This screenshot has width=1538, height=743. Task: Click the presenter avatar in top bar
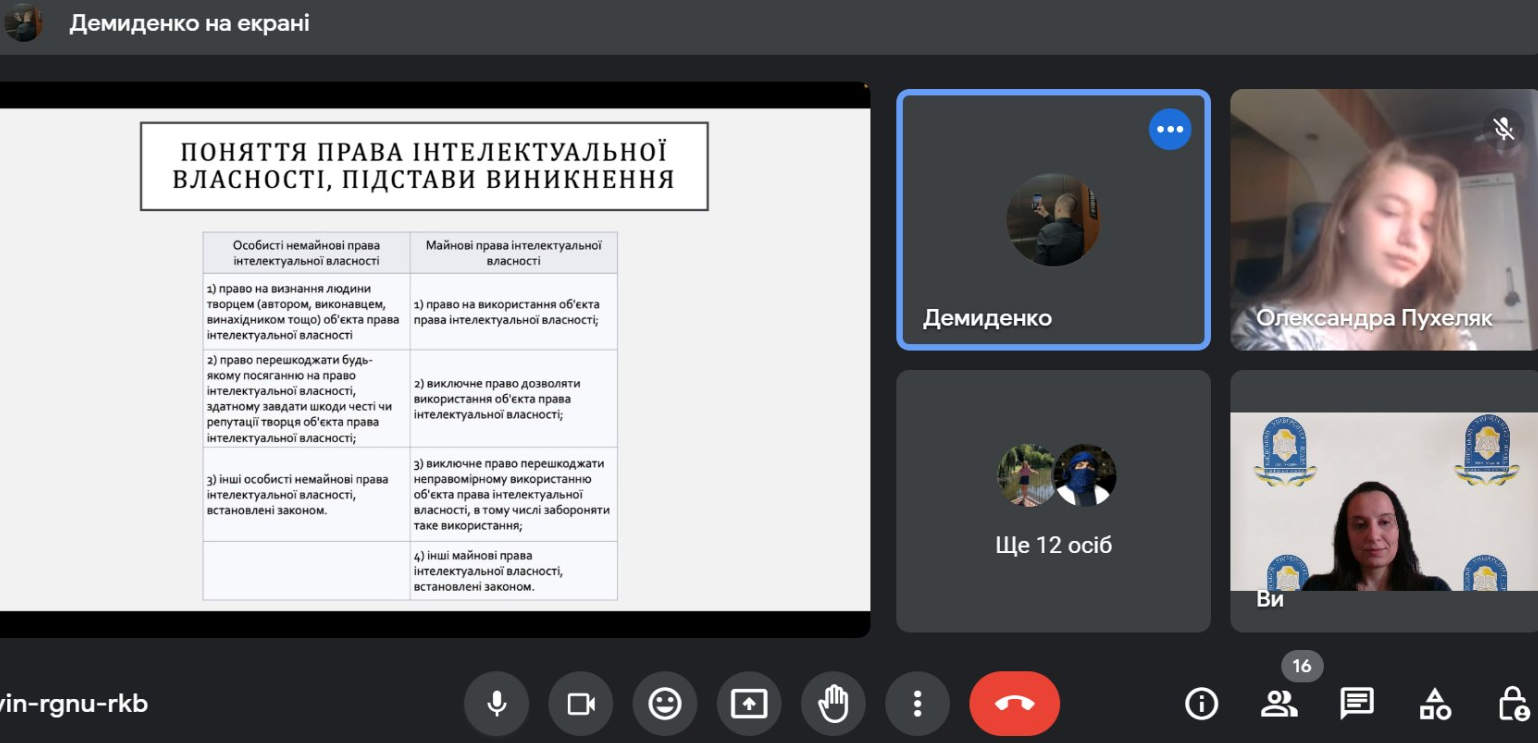coord(24,23)
